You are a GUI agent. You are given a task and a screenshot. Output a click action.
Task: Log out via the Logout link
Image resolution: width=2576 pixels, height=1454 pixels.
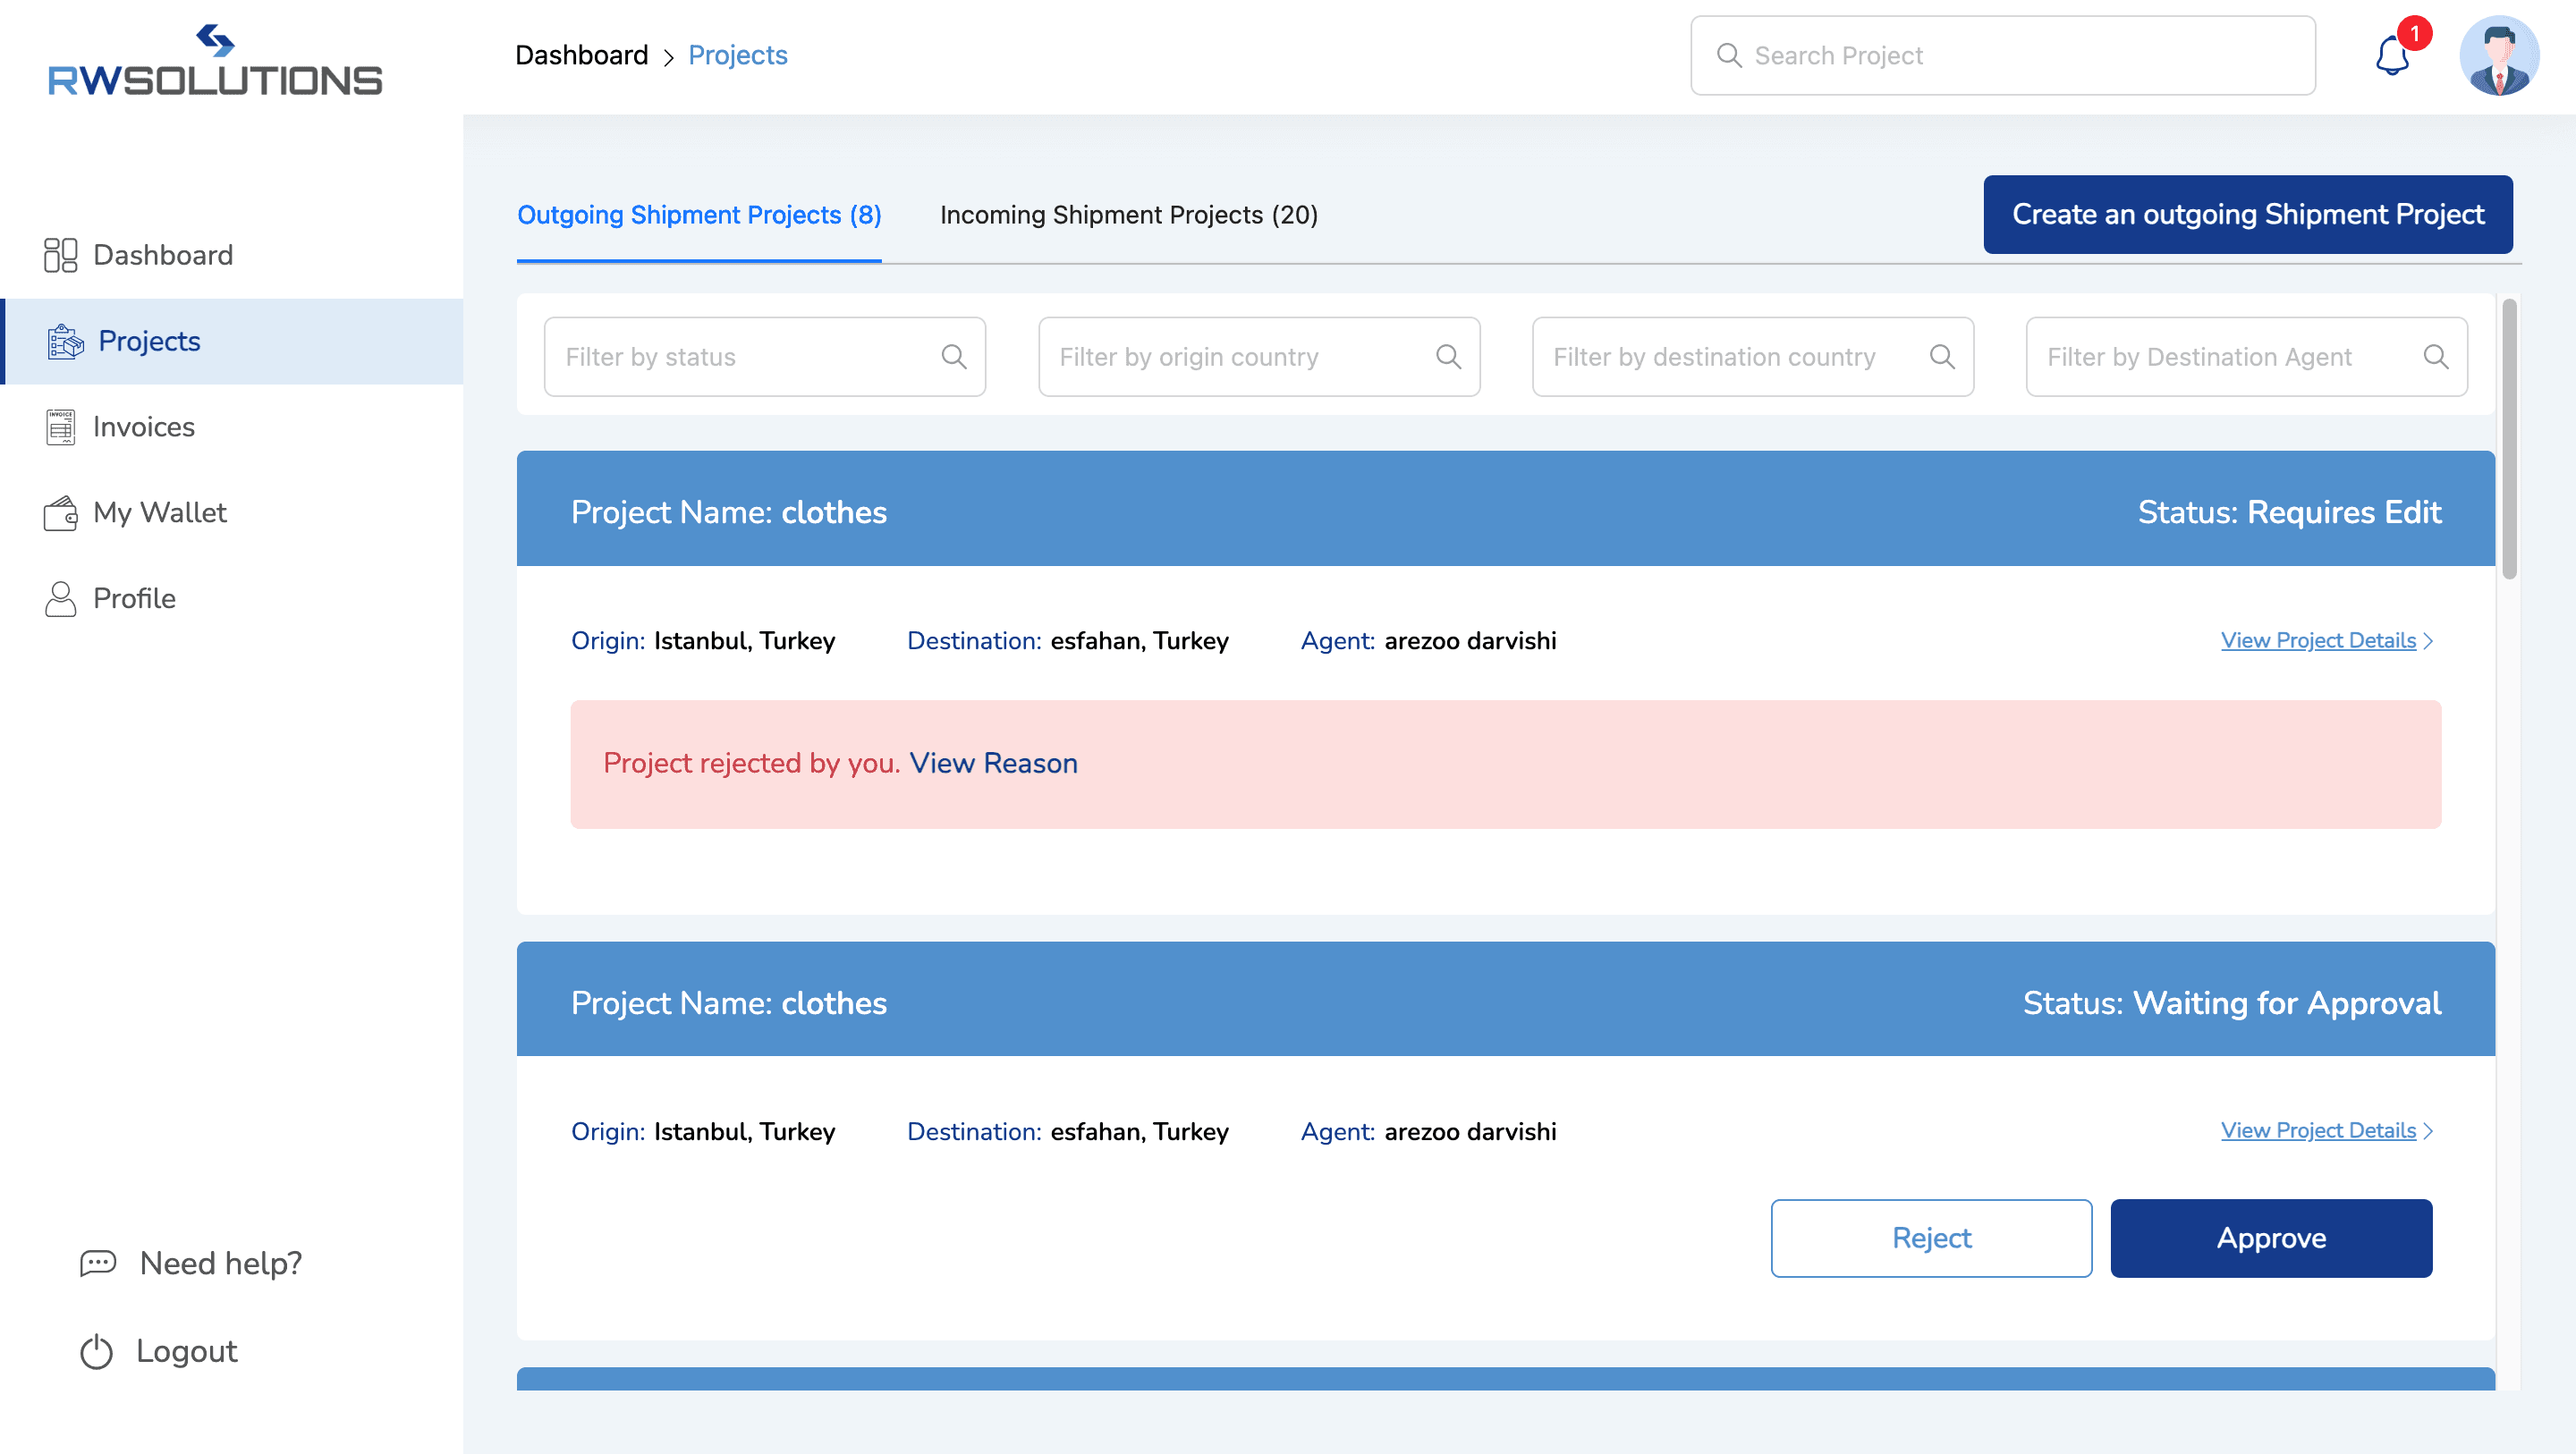(186, 1351)
